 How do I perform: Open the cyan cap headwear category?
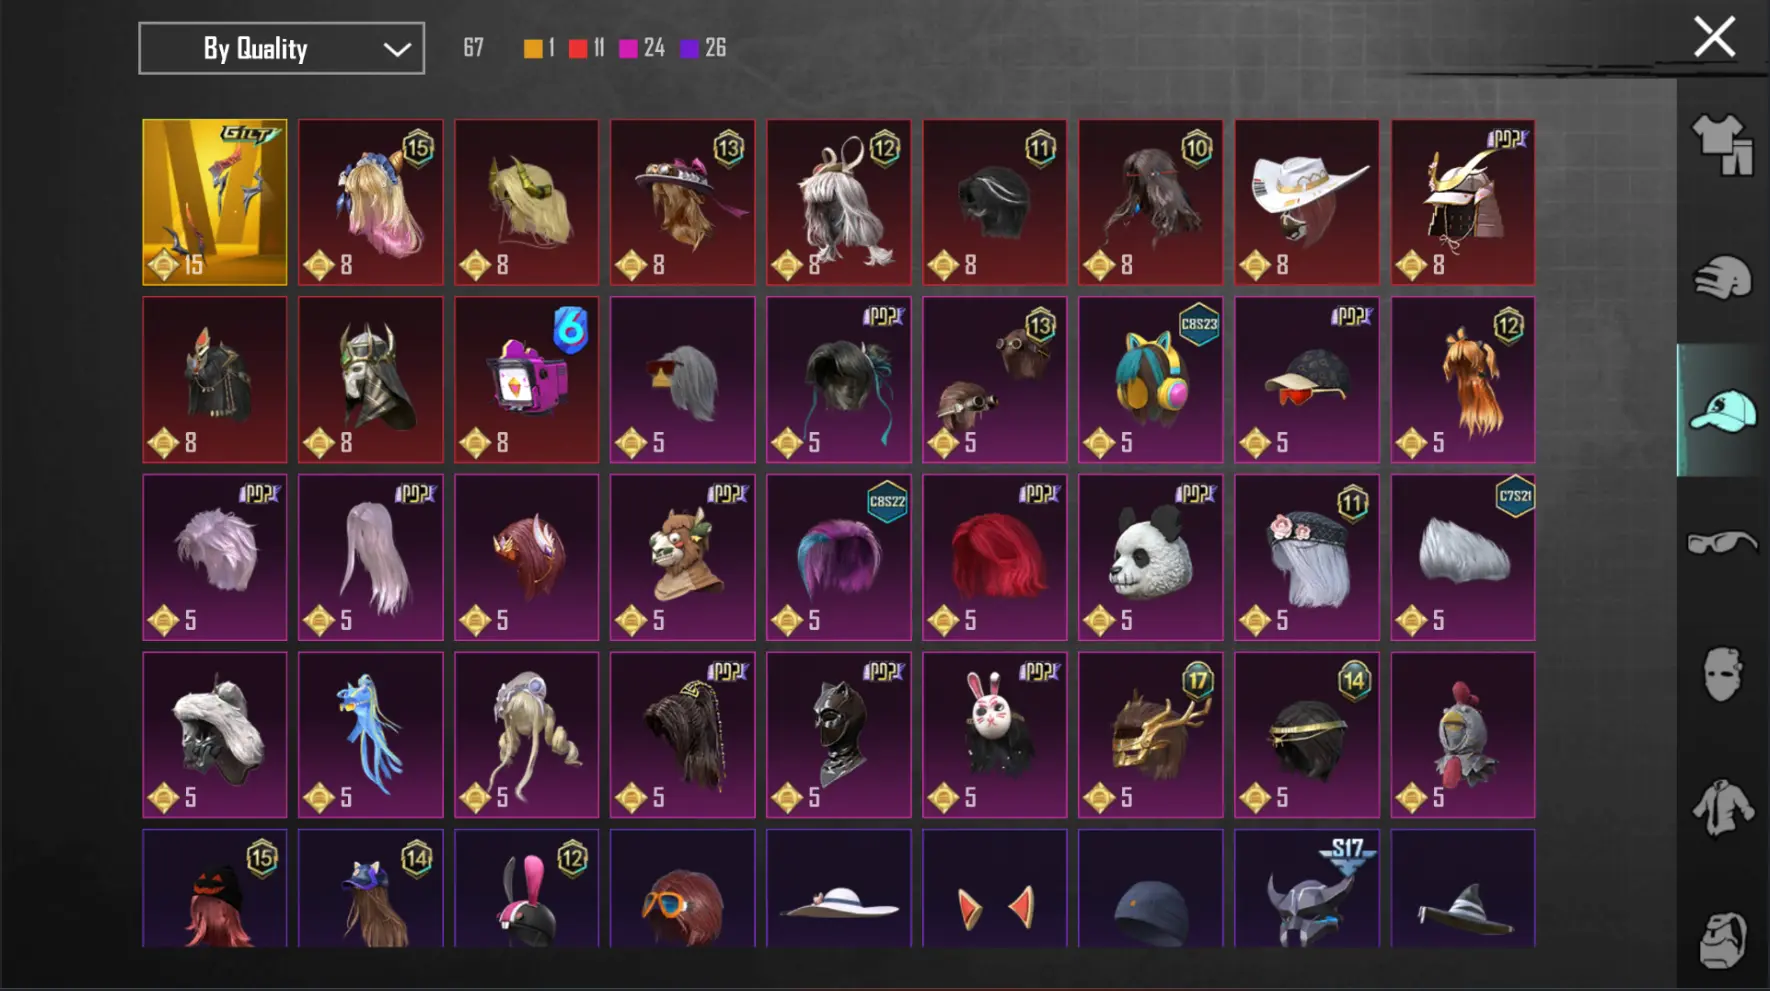(1722, 410)
